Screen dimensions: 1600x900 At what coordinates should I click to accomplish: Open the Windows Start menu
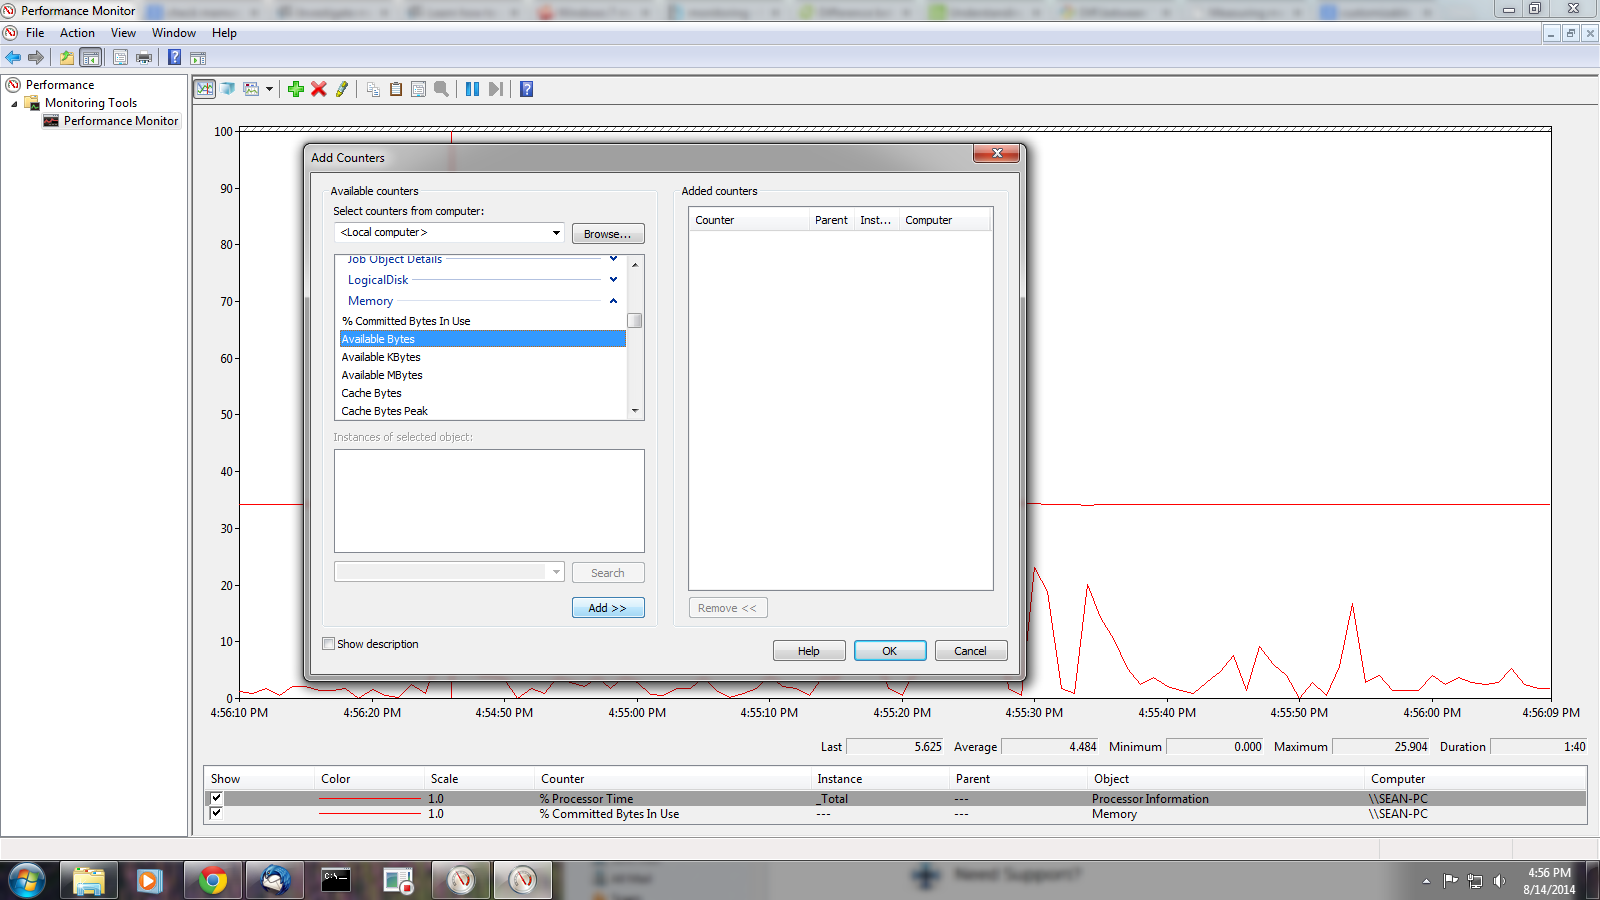[x=27, y=880]
